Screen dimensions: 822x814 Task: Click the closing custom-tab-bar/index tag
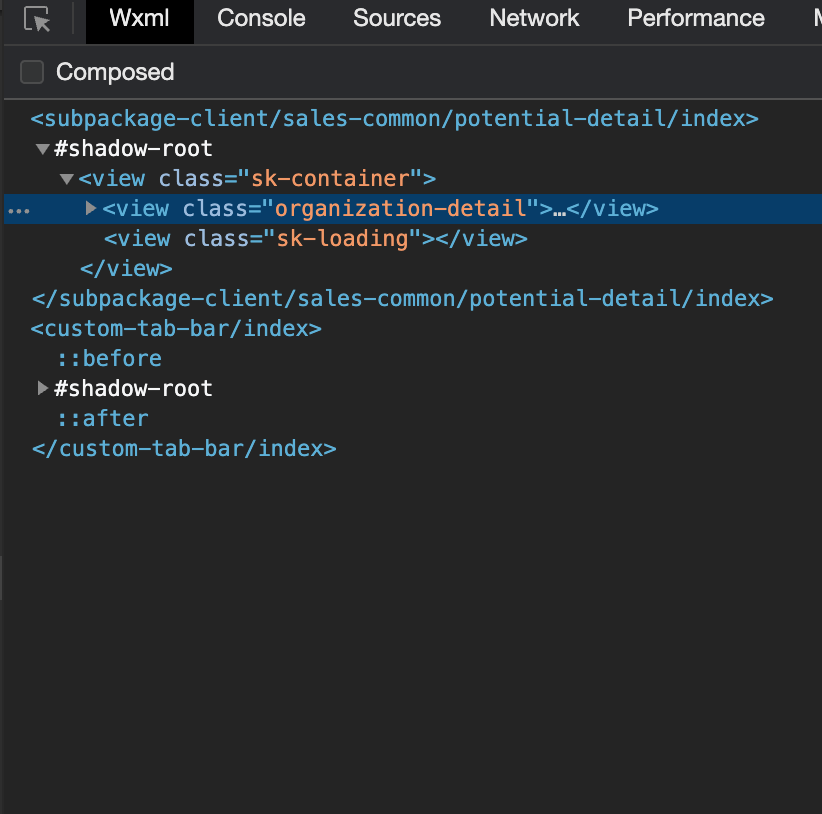coord(184,448)
